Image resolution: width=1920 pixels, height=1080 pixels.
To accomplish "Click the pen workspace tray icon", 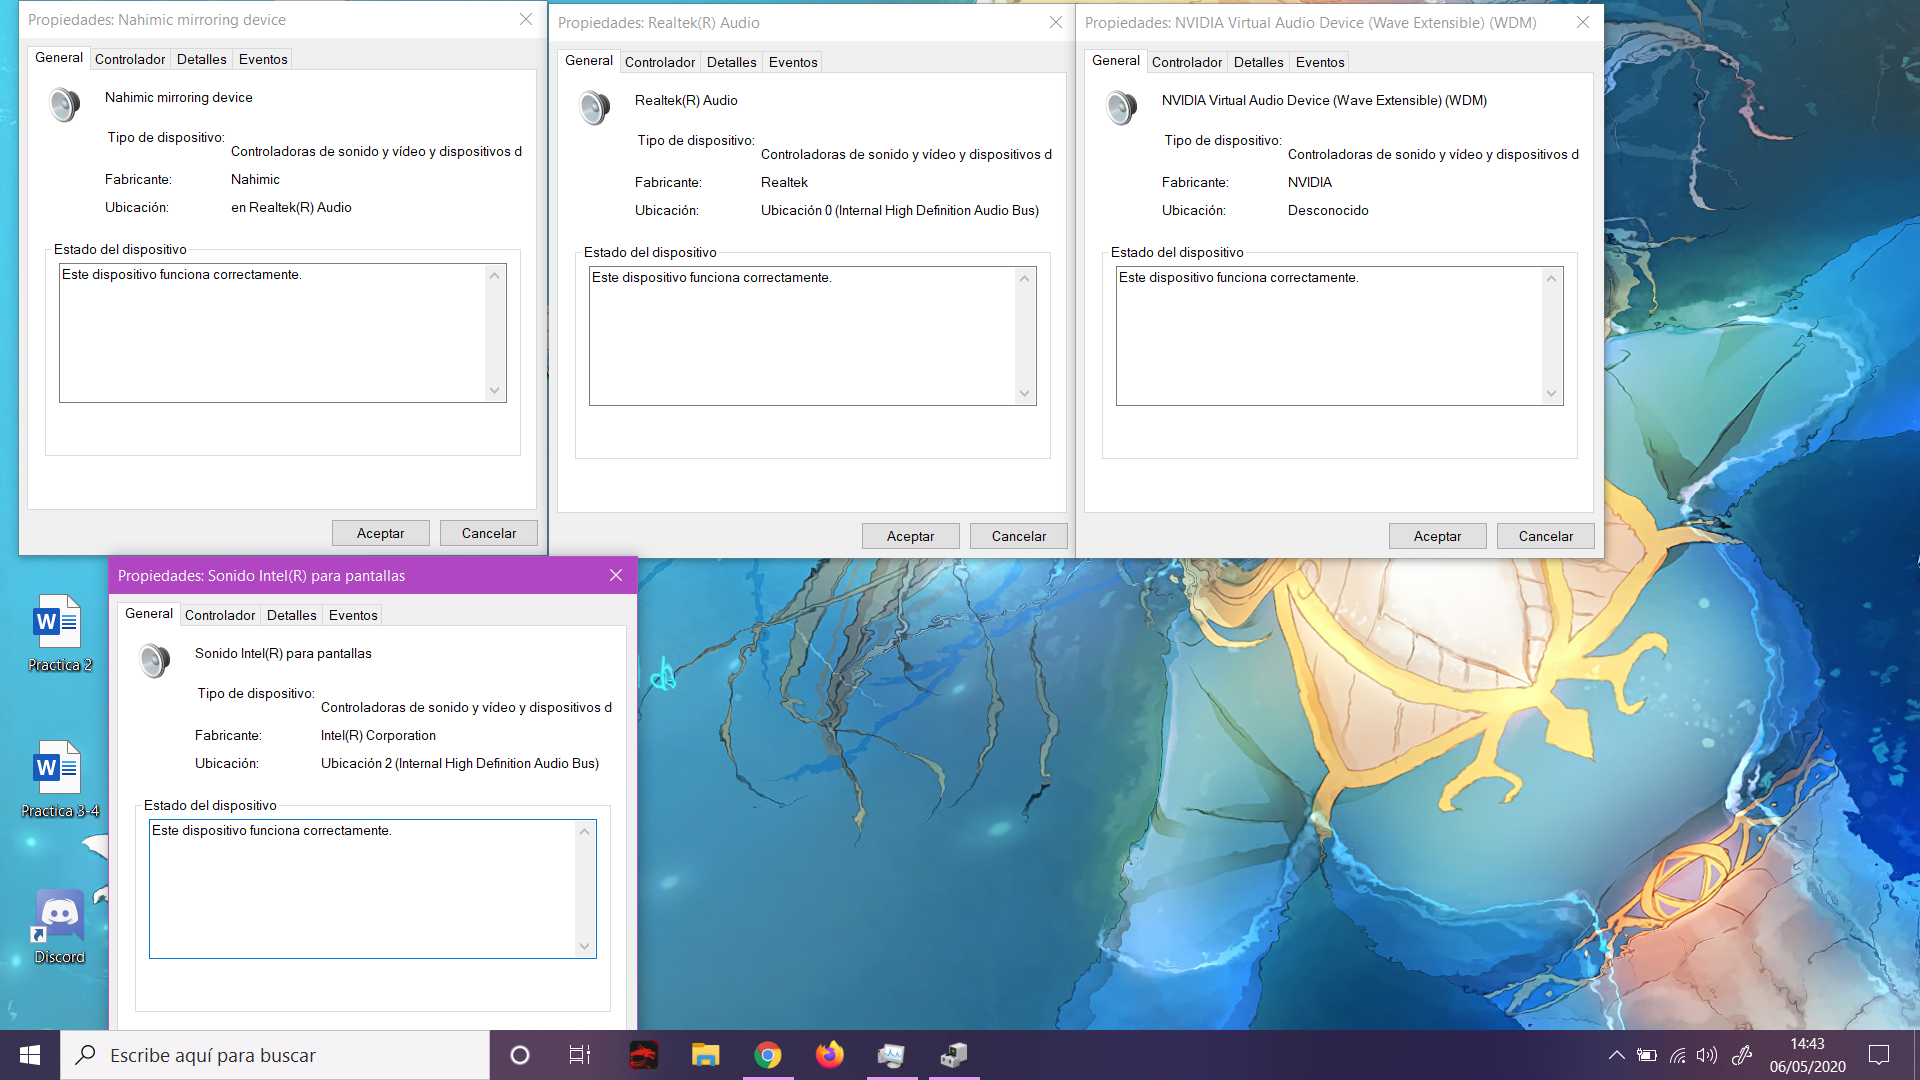I will click(x=1742, y=1055).
